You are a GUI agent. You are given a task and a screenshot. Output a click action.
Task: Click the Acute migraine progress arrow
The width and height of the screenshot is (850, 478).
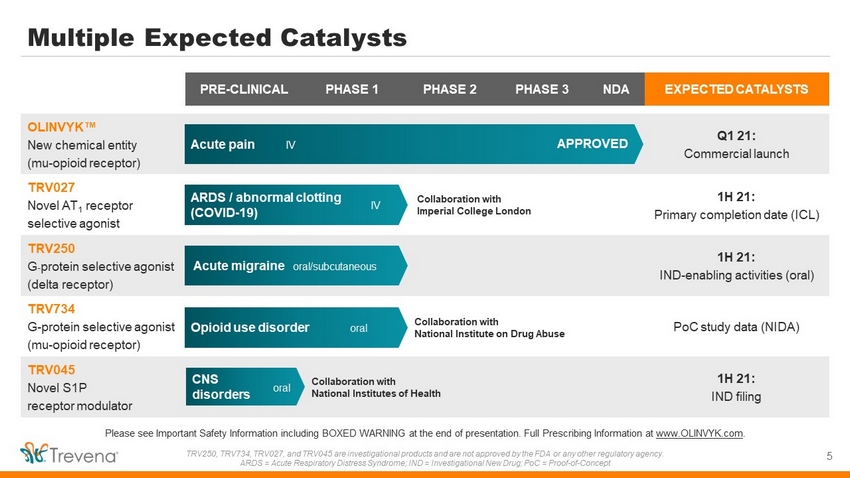(295, 266)
